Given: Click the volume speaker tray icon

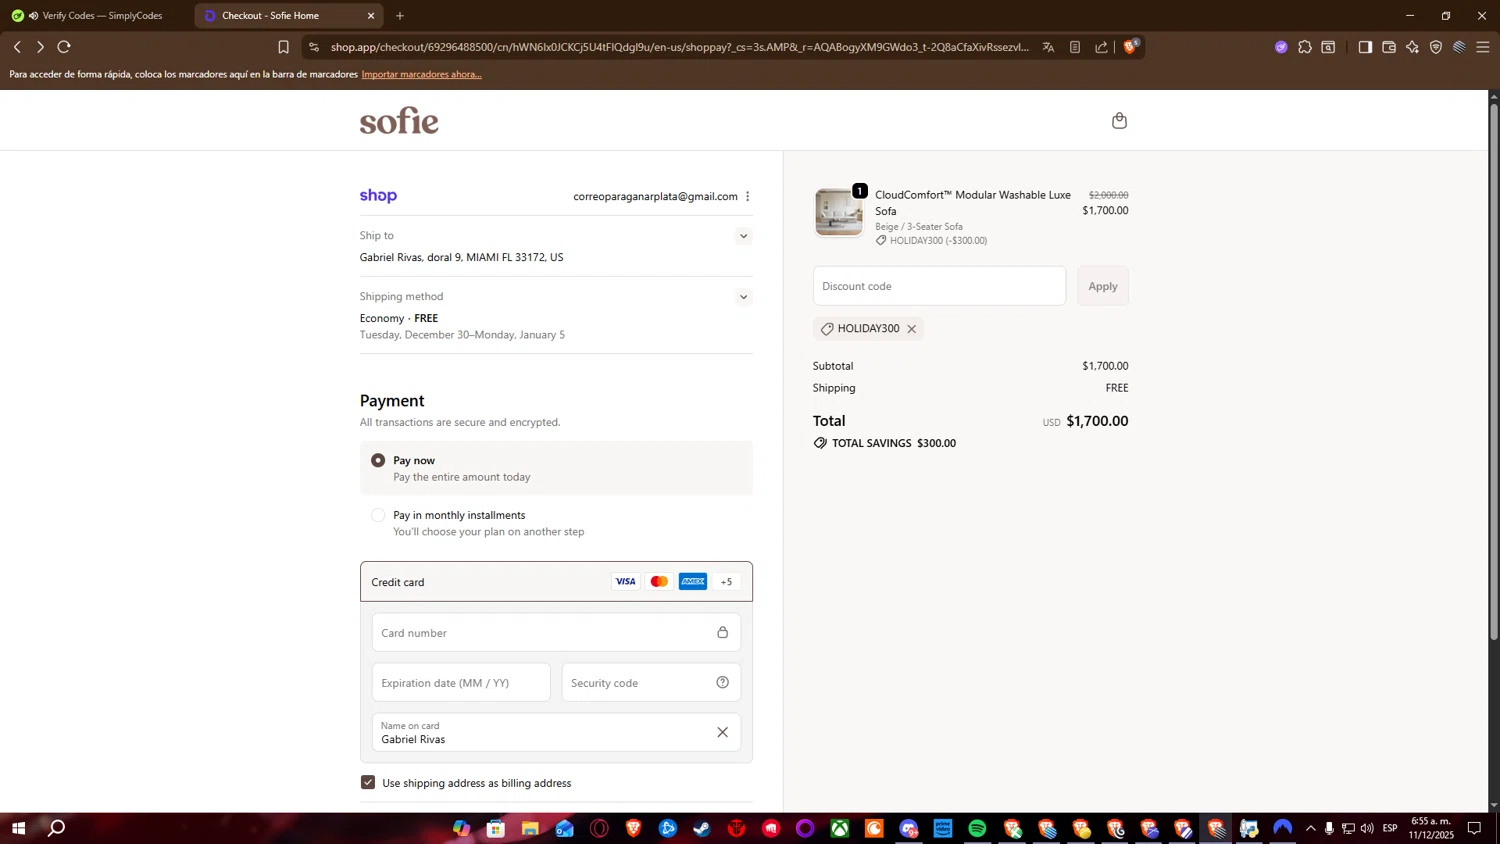Looking at the screenshot, I should point(1367,828).
